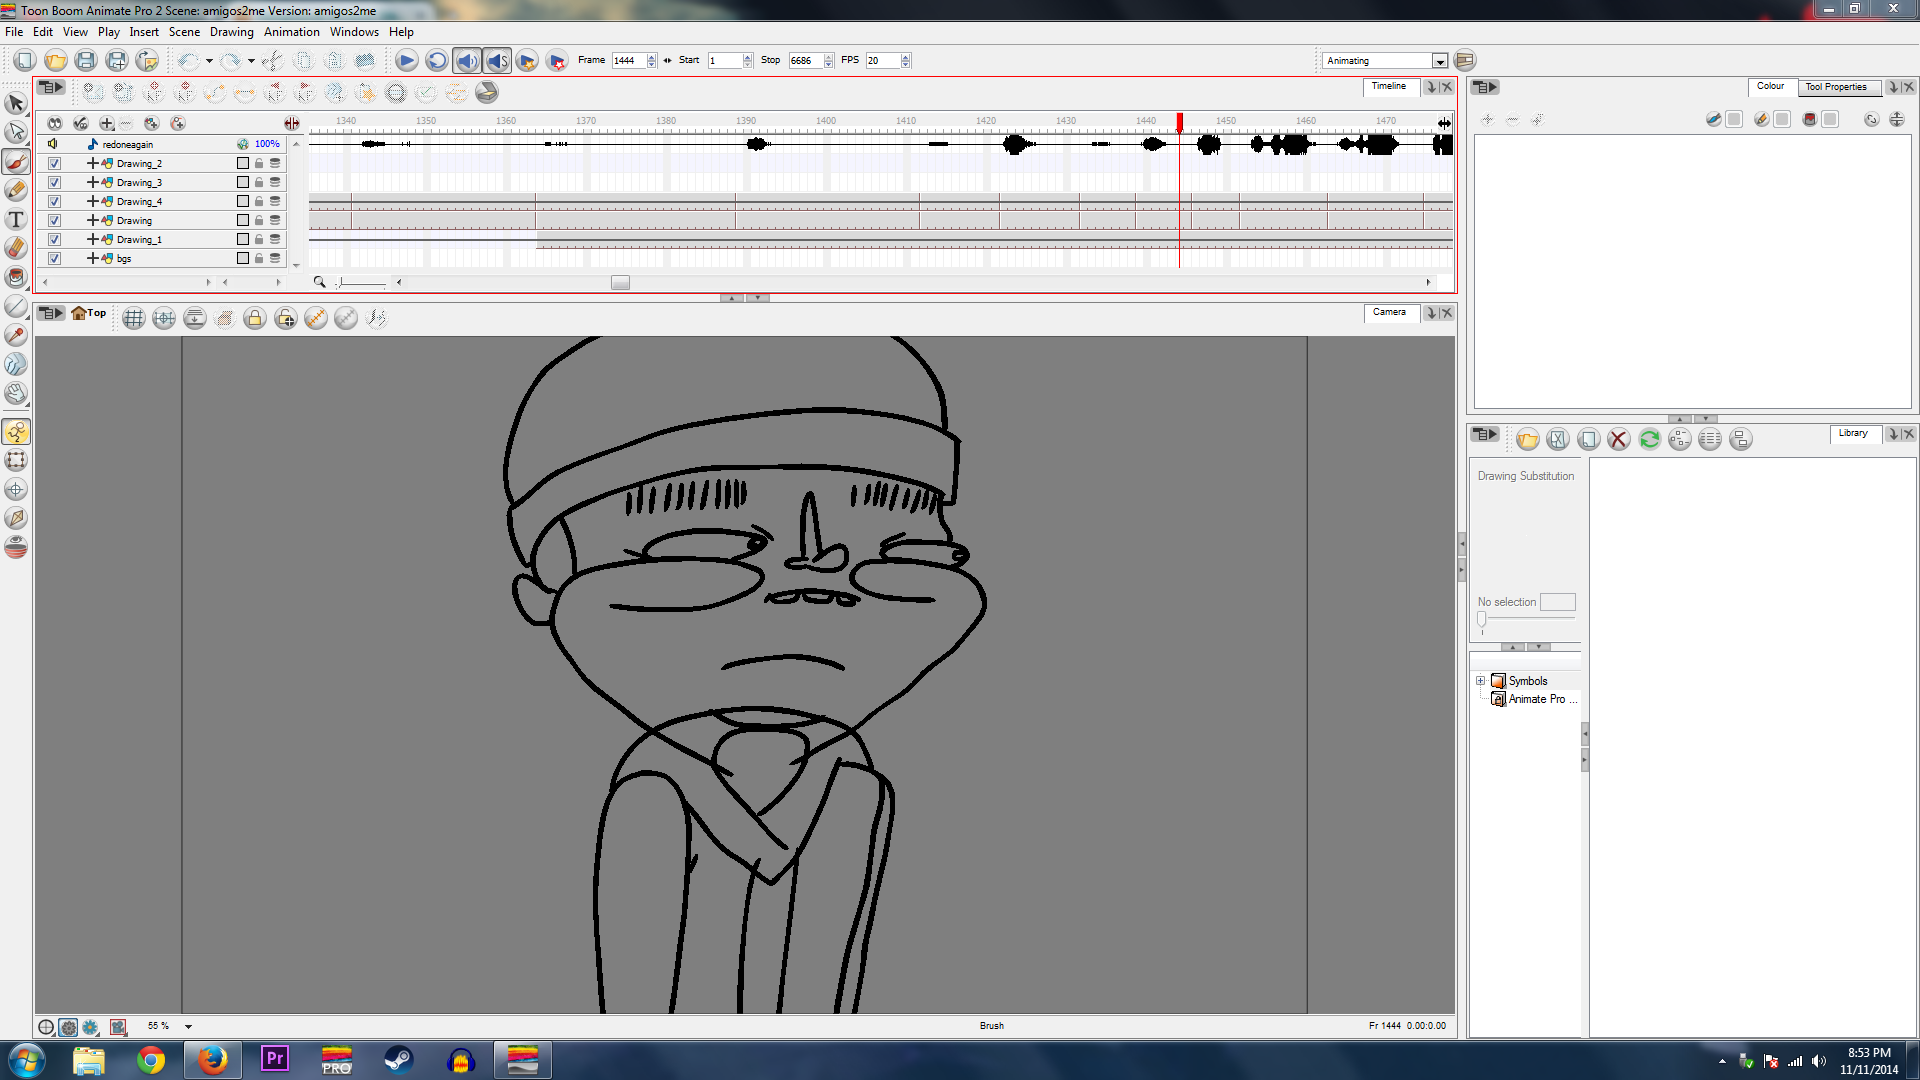1920x1080 pixels.
Task: Toggle loop playback
Action: (436, 61)
